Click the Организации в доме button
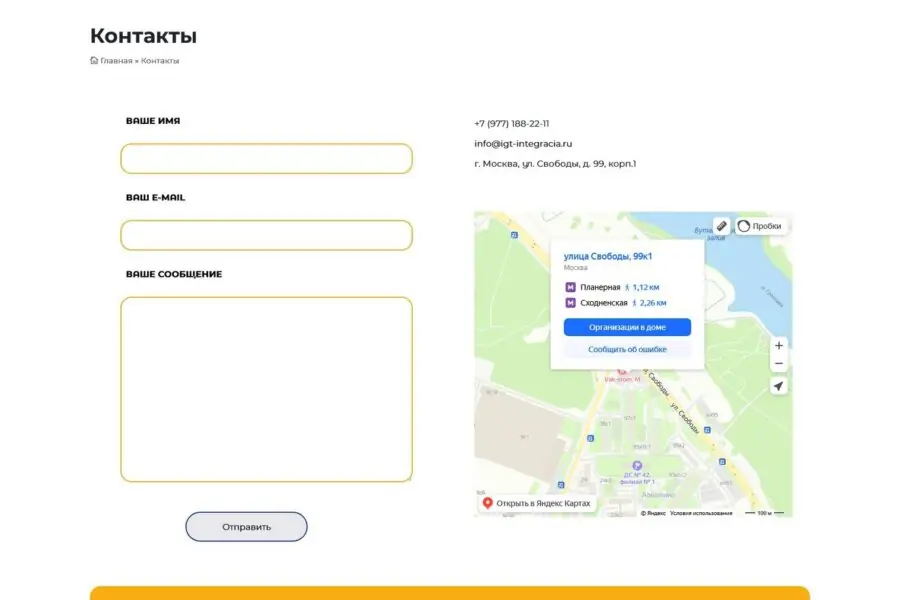The image size is (900, 600). (627, 327)
